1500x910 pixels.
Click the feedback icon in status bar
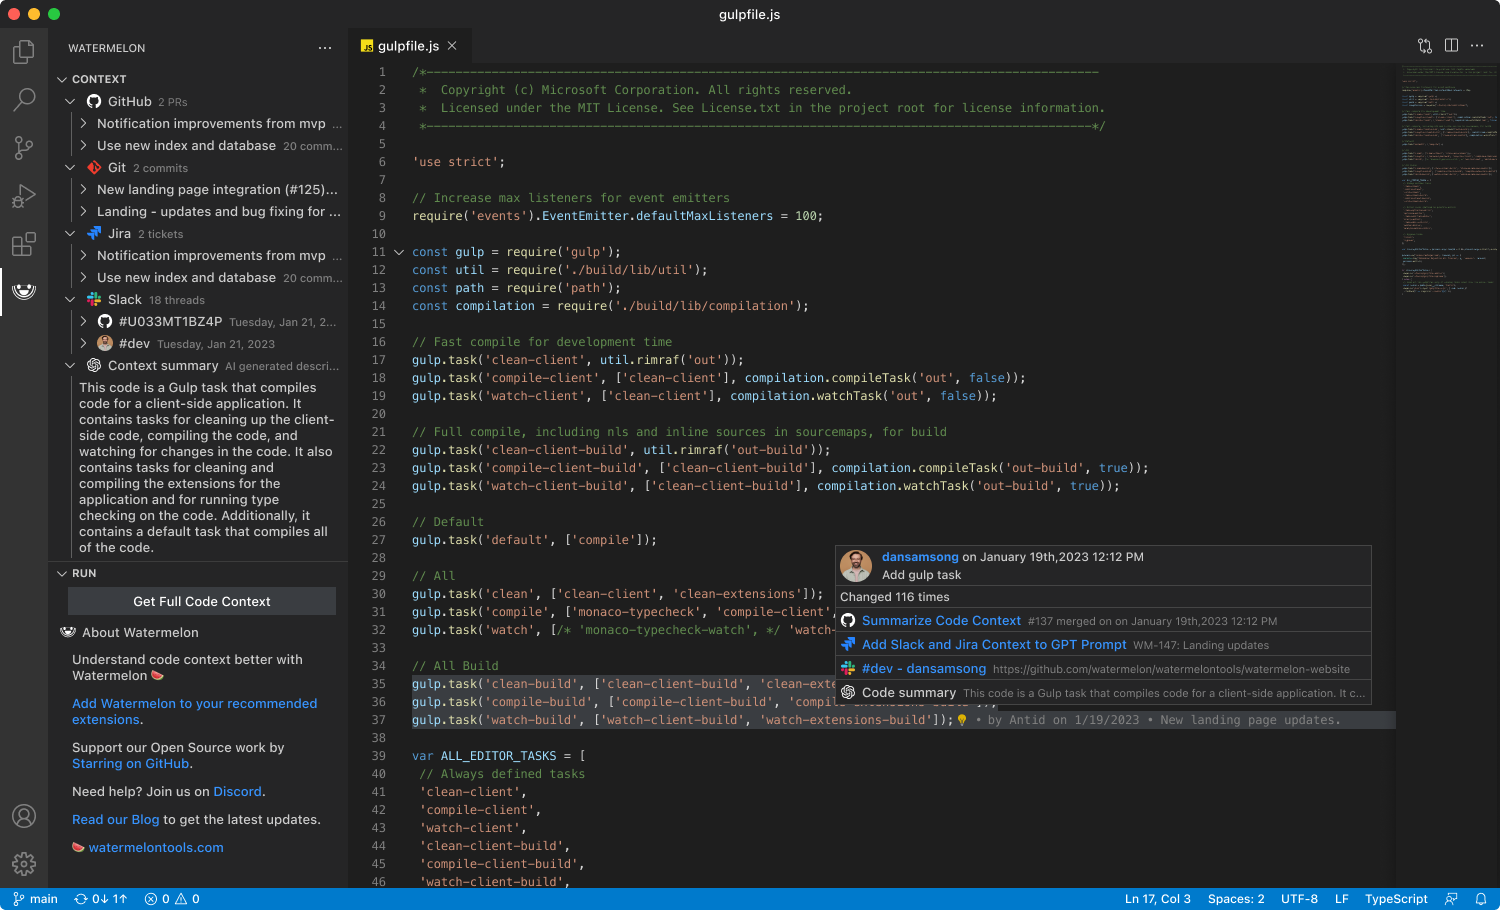(1451, 899)
